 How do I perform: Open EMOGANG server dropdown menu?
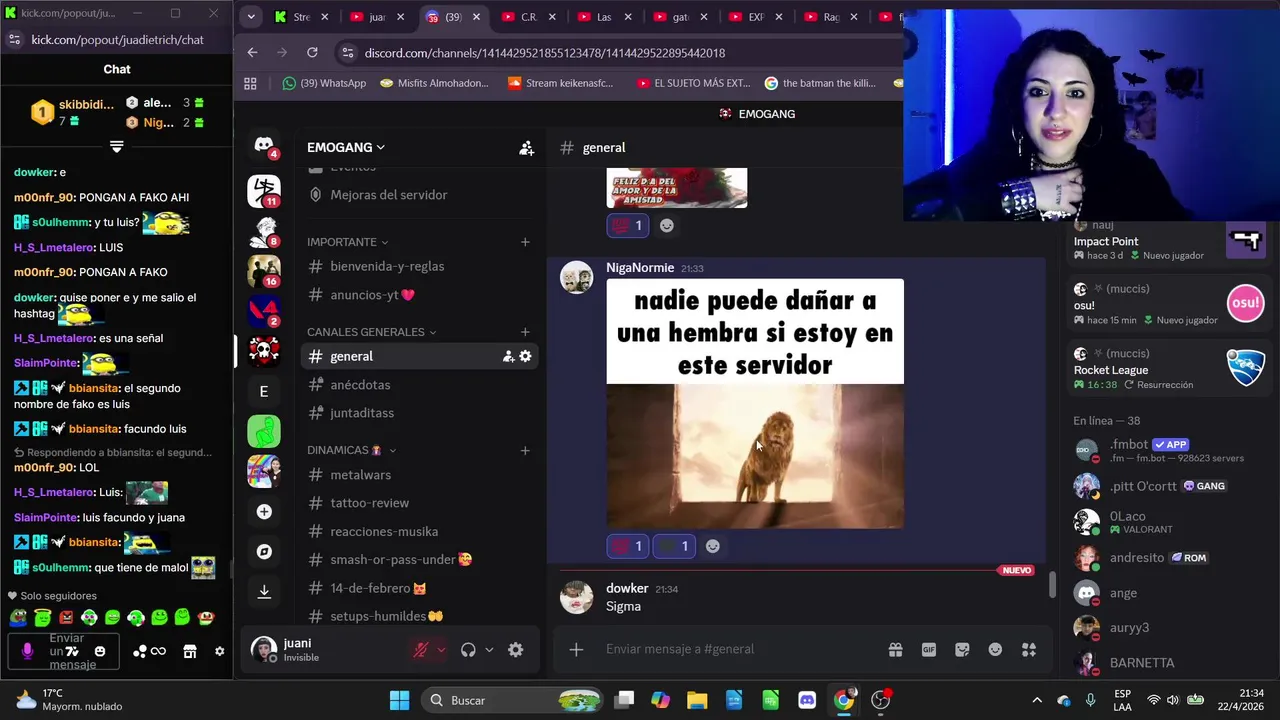346,147
